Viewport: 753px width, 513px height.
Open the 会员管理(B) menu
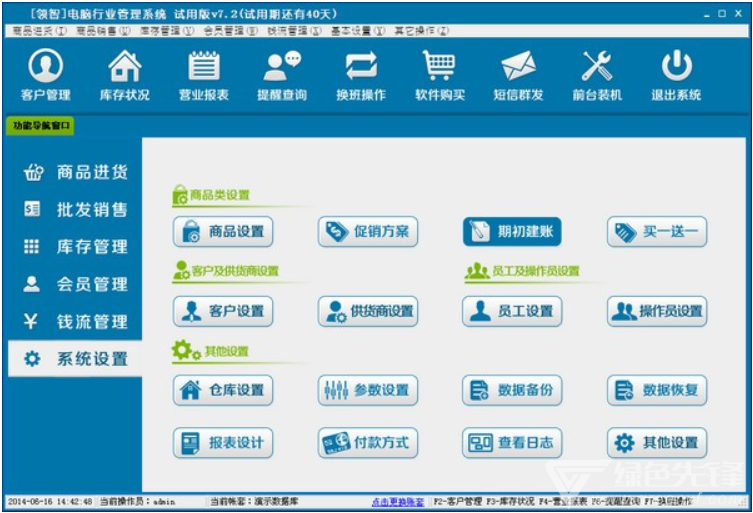[x=231, y=31]
